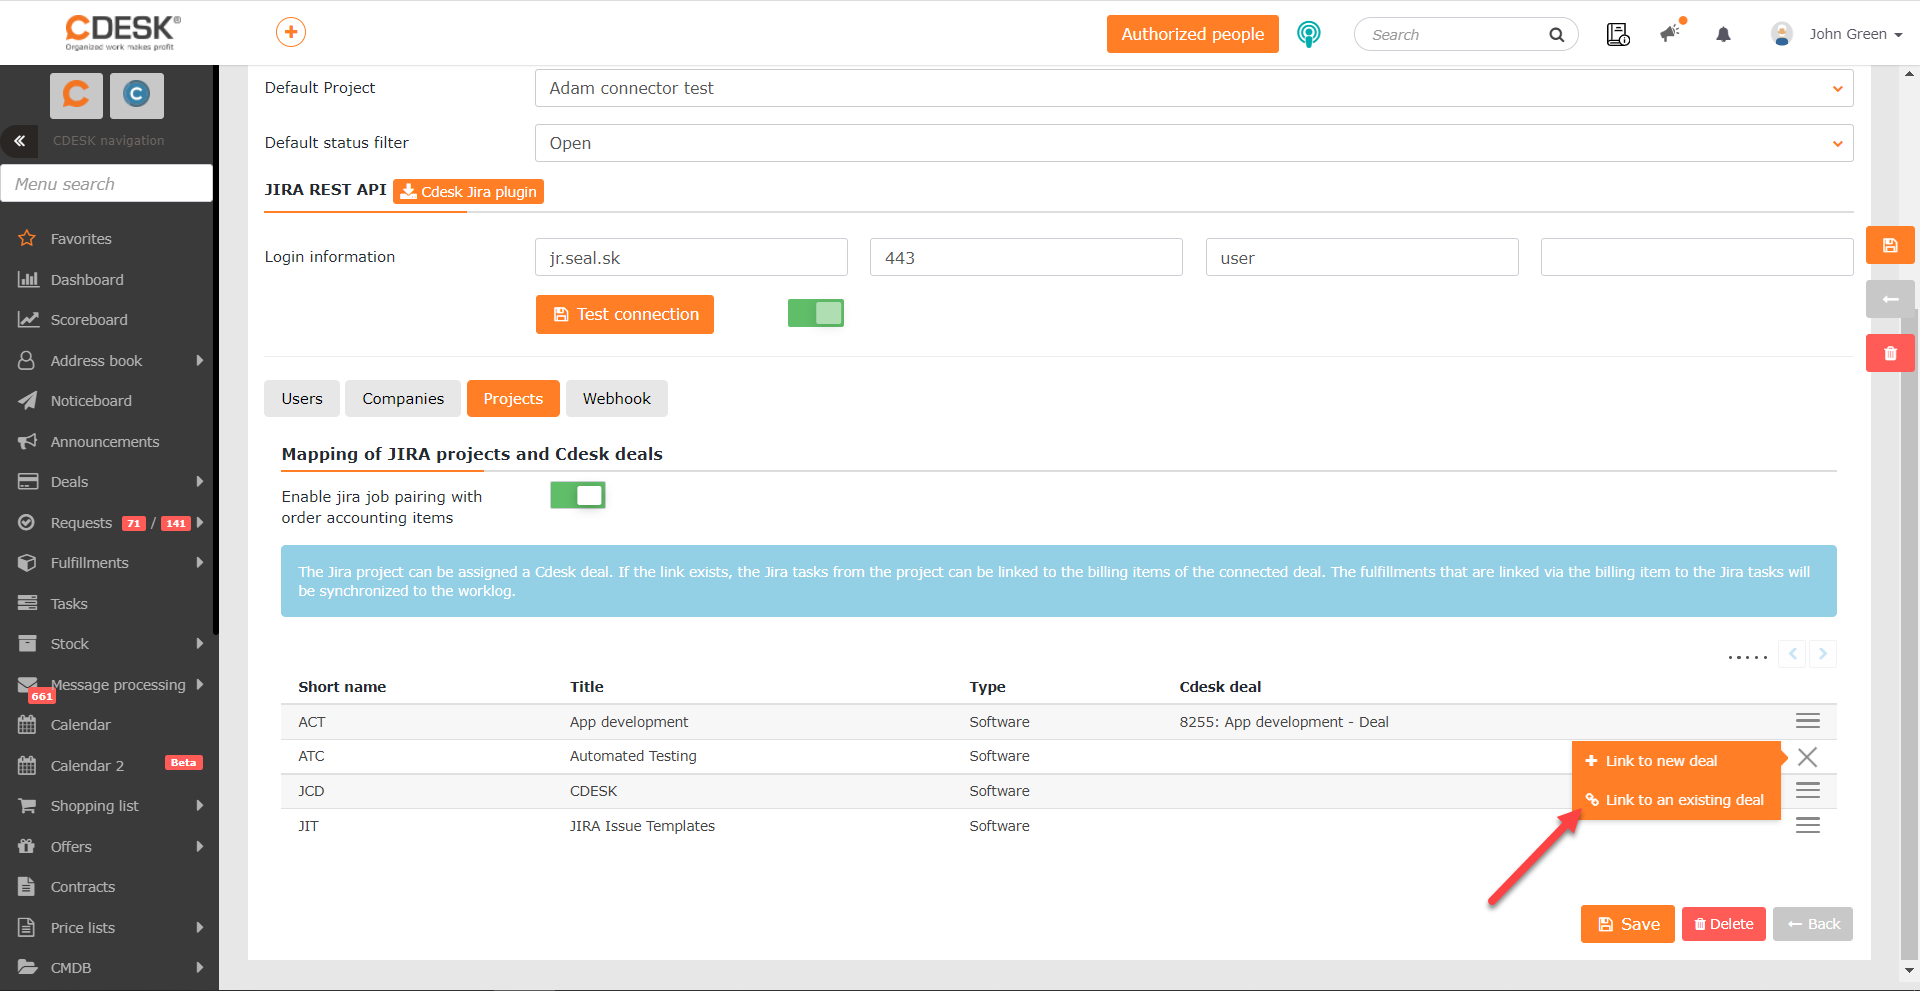
Task: Select the Projects tab
Action: click(513, 399)
